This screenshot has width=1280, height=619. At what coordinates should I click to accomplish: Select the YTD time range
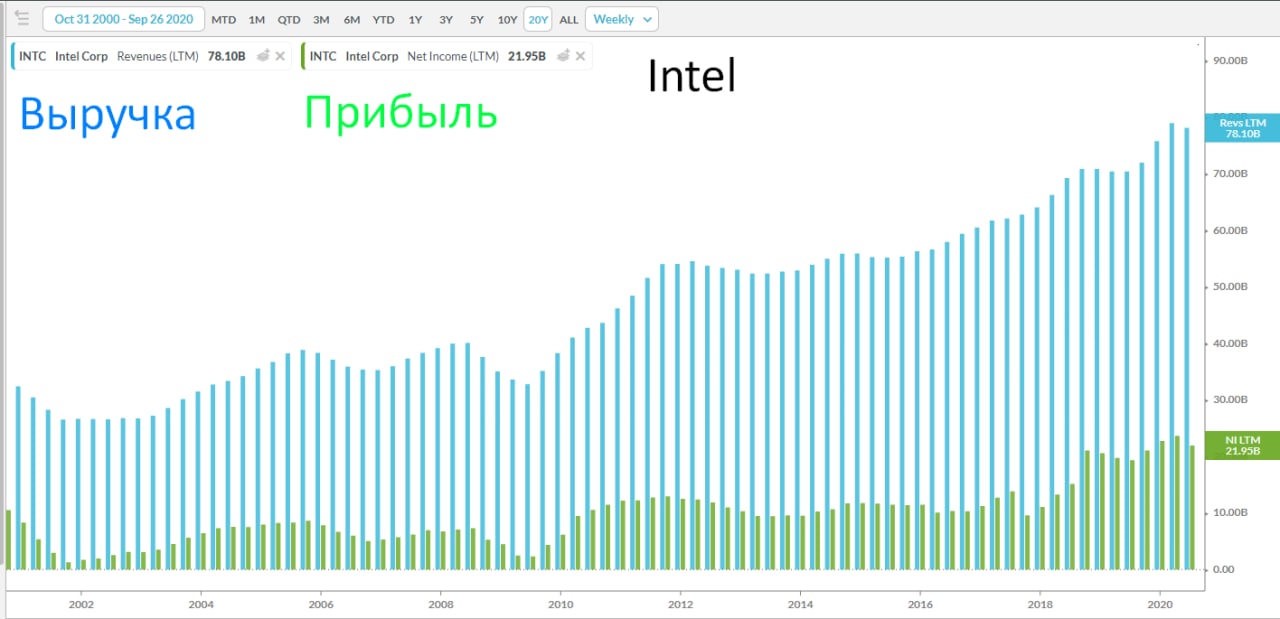click(x=383, y=19)
